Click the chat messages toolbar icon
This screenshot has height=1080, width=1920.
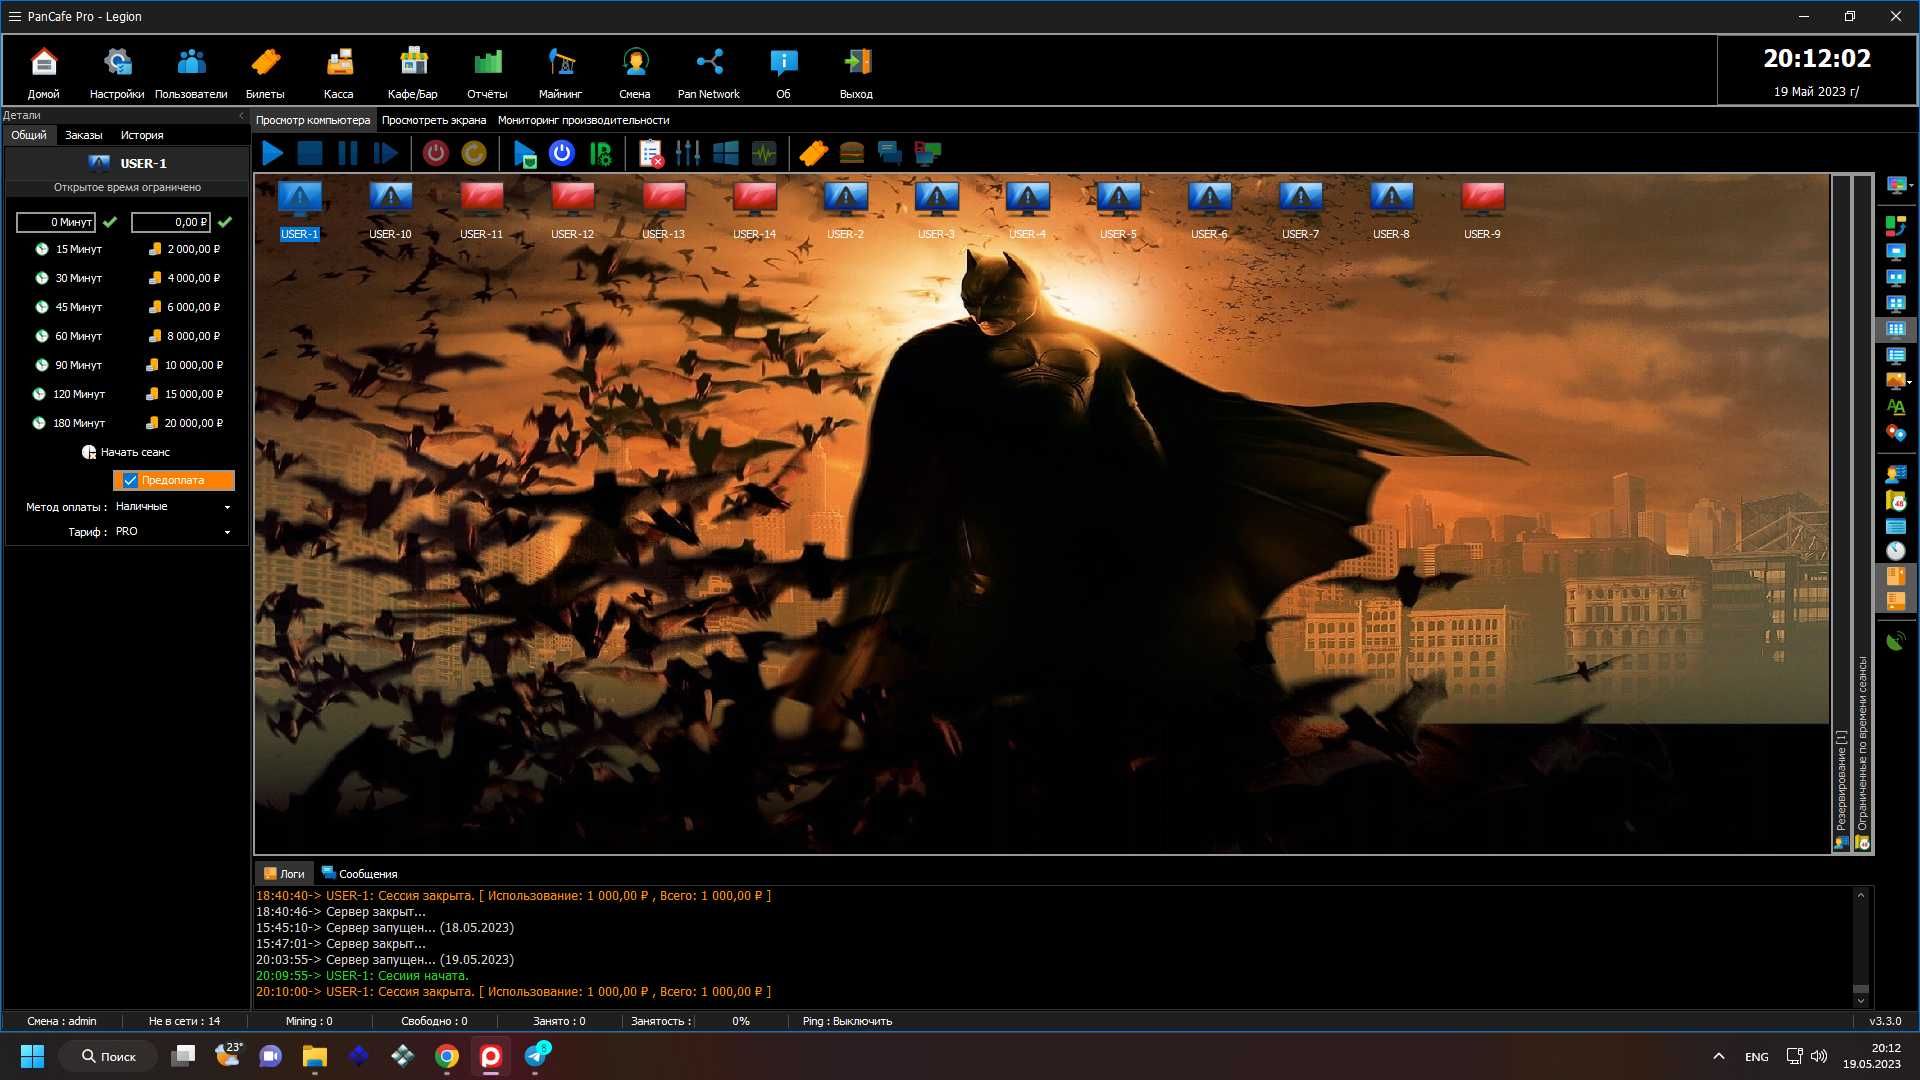[x=890, y=153]
